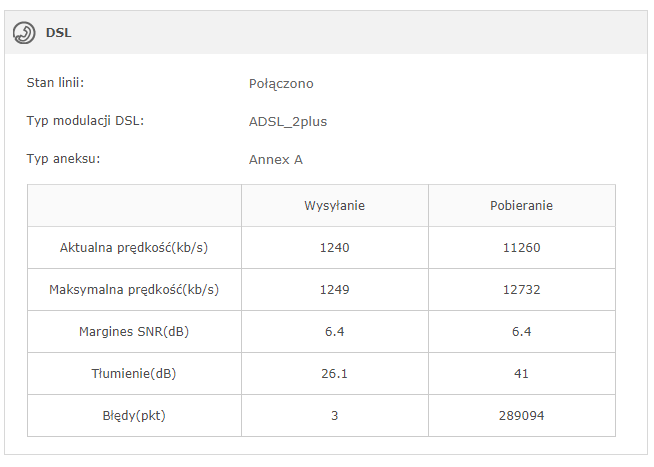Click the Typ modulacji DSL label

coord(86,121)
